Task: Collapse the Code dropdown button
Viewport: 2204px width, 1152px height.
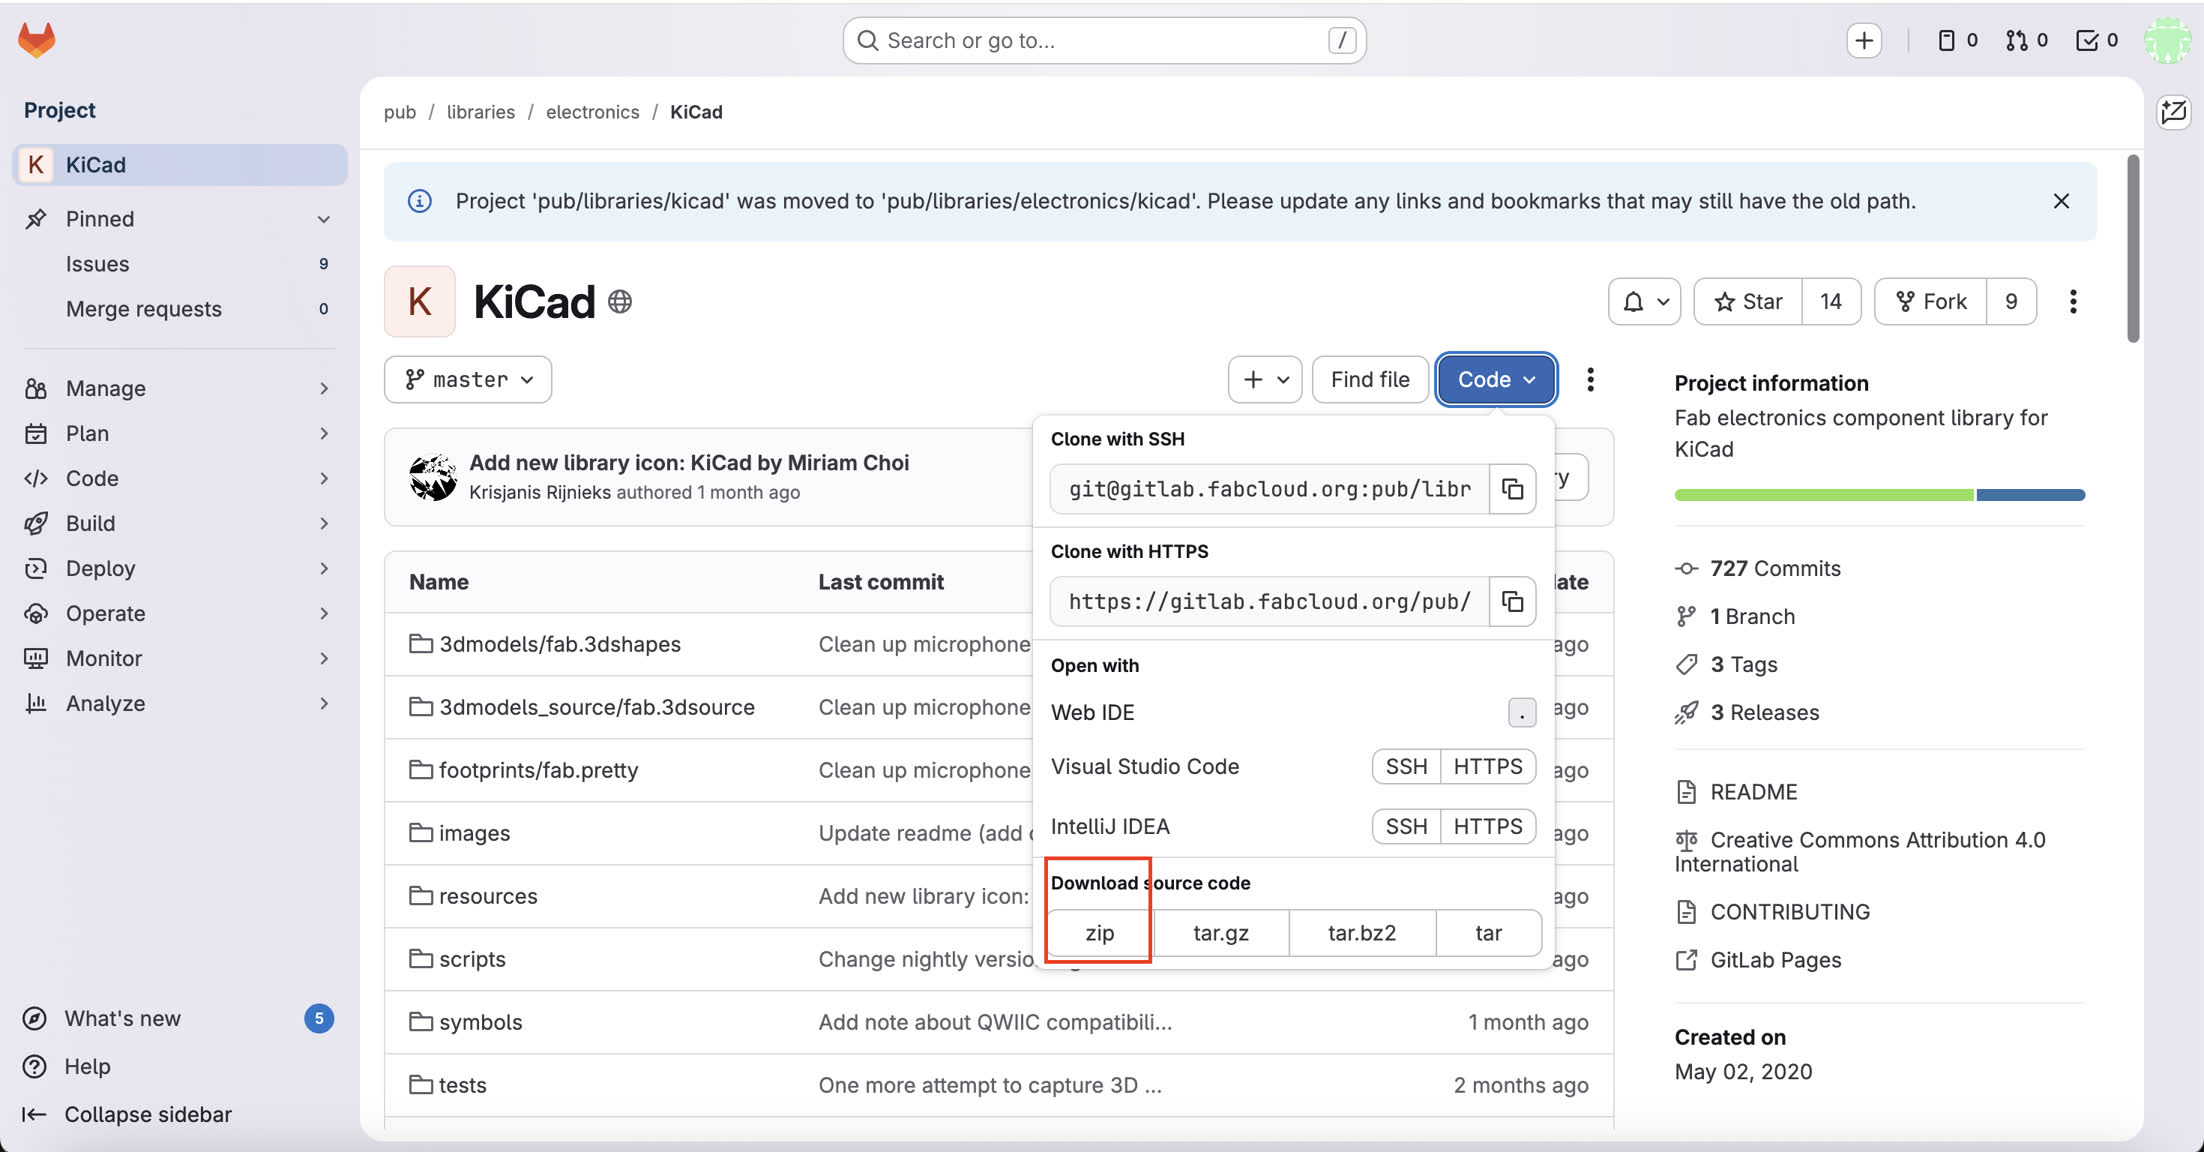Action: pyautogui.click(x=1496, y=379)
